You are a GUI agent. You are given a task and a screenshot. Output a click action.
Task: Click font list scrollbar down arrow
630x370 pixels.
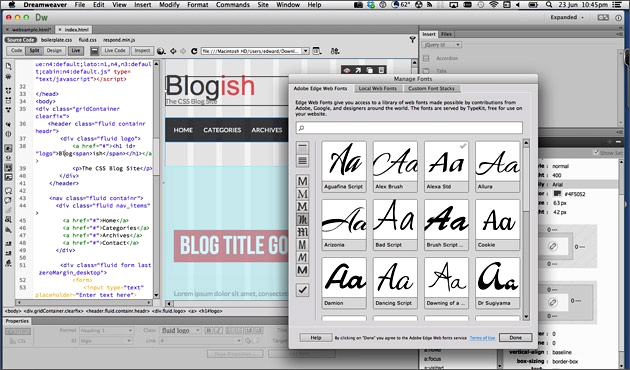(x=526, y=317)
